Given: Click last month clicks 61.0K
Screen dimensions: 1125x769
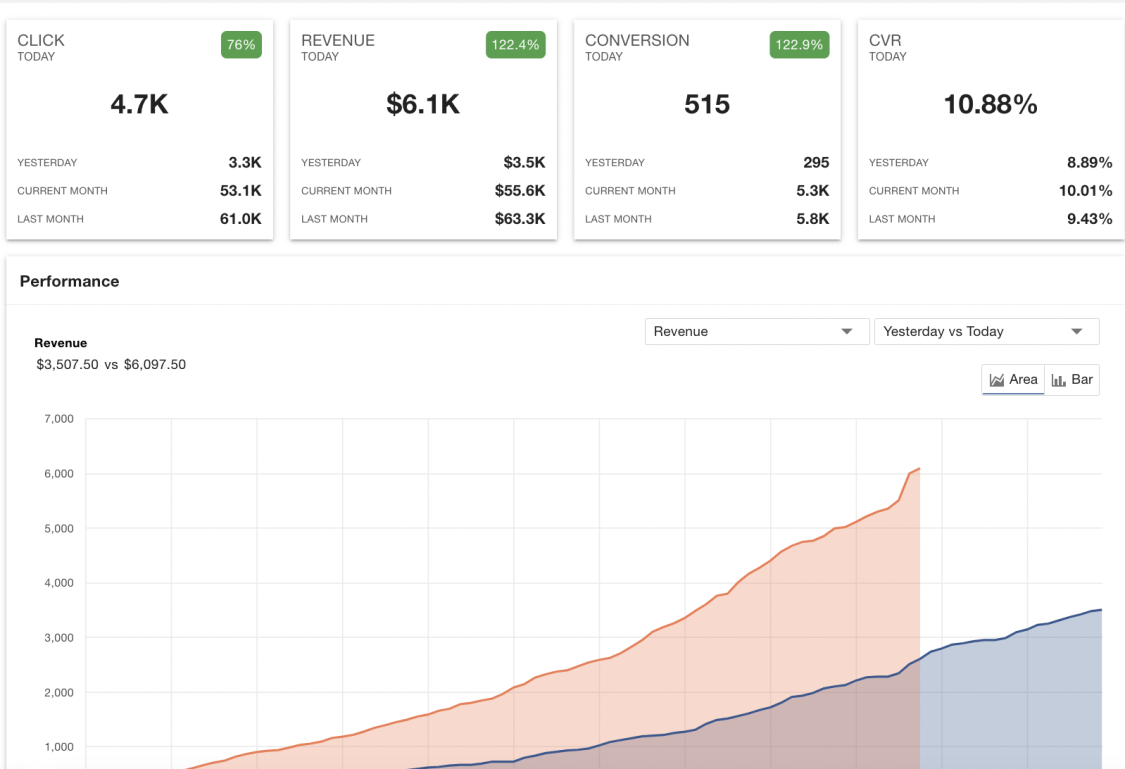Looking at the screenshot, I should coord(240,219).
